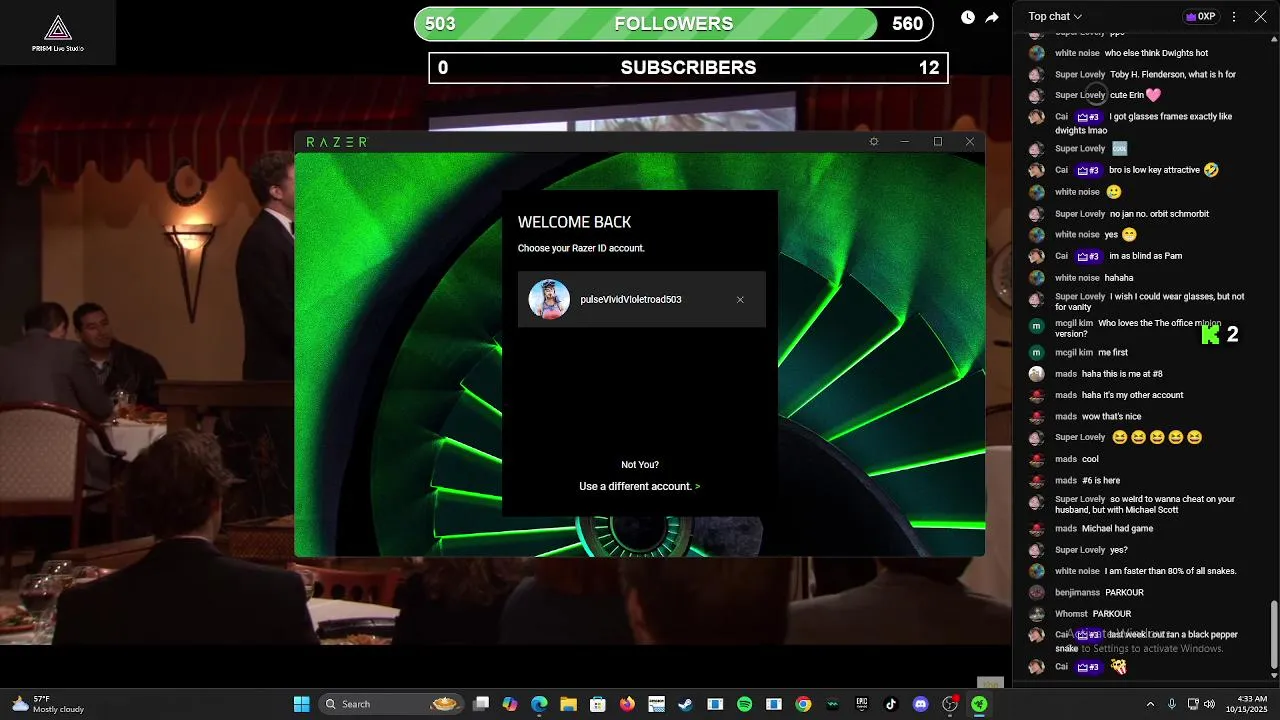Image resolution: width=1280 pixels, height=720 pixels.
Task: Launch Copilot from the taskbar
Action: tap(510, 704)
